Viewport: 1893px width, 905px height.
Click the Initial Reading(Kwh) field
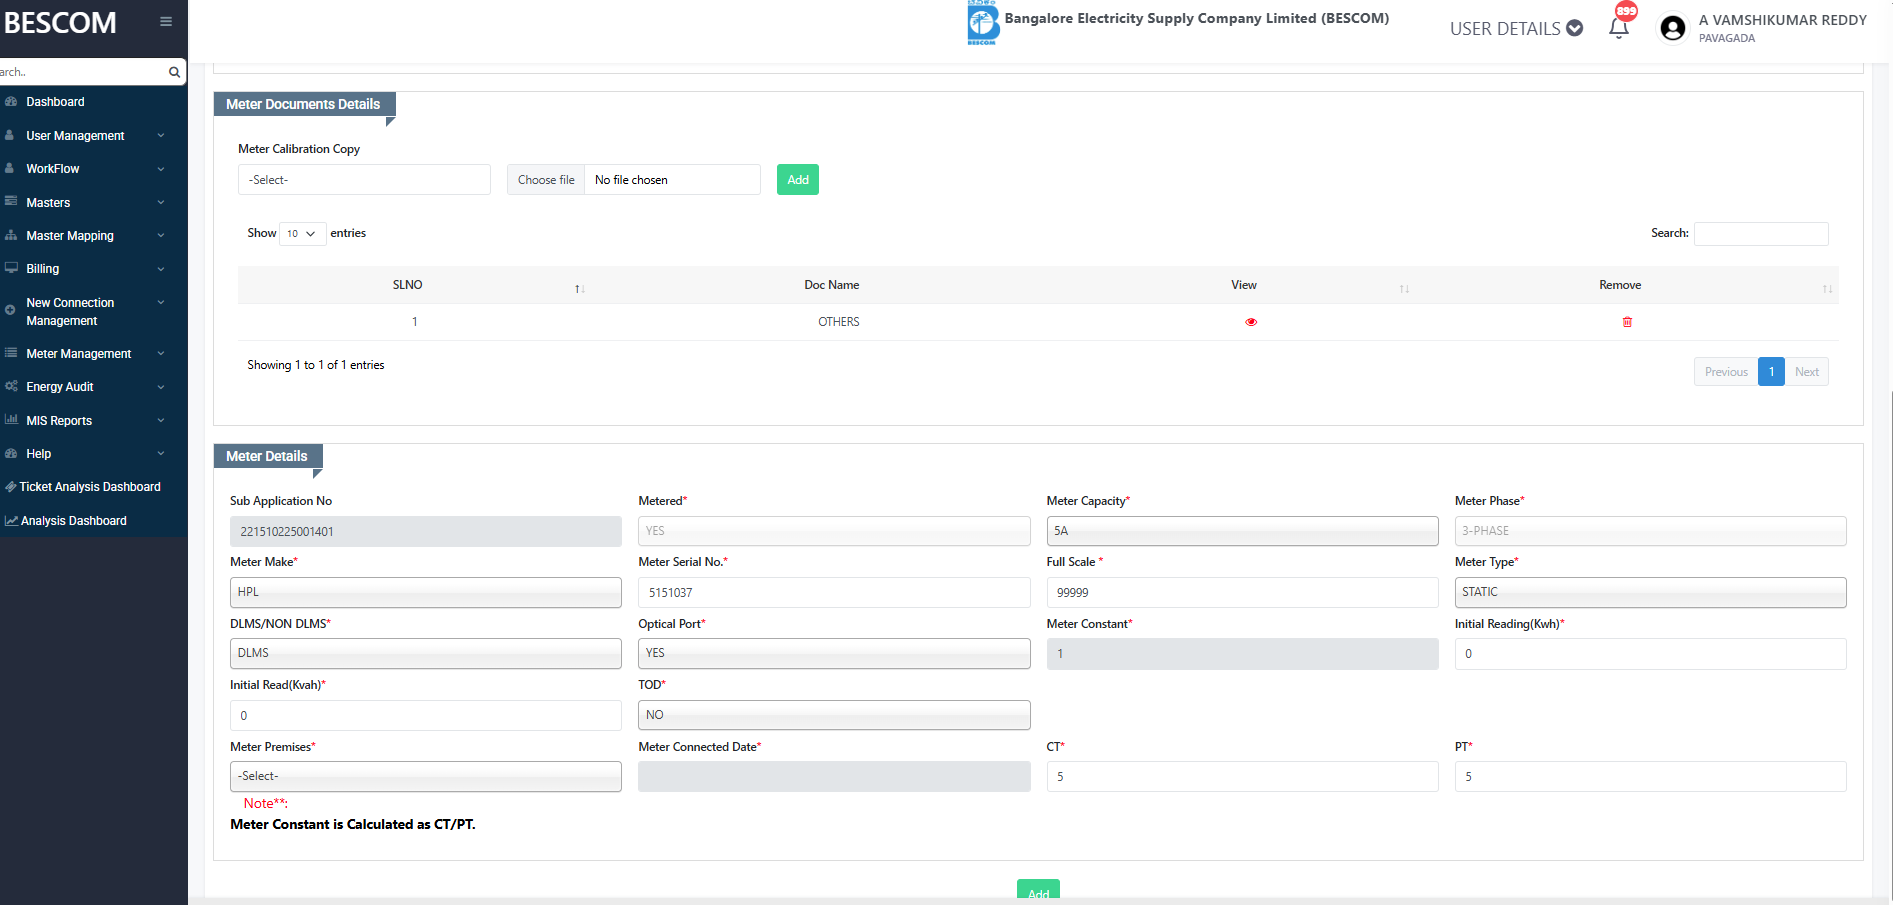click(x=1650, y=654)
